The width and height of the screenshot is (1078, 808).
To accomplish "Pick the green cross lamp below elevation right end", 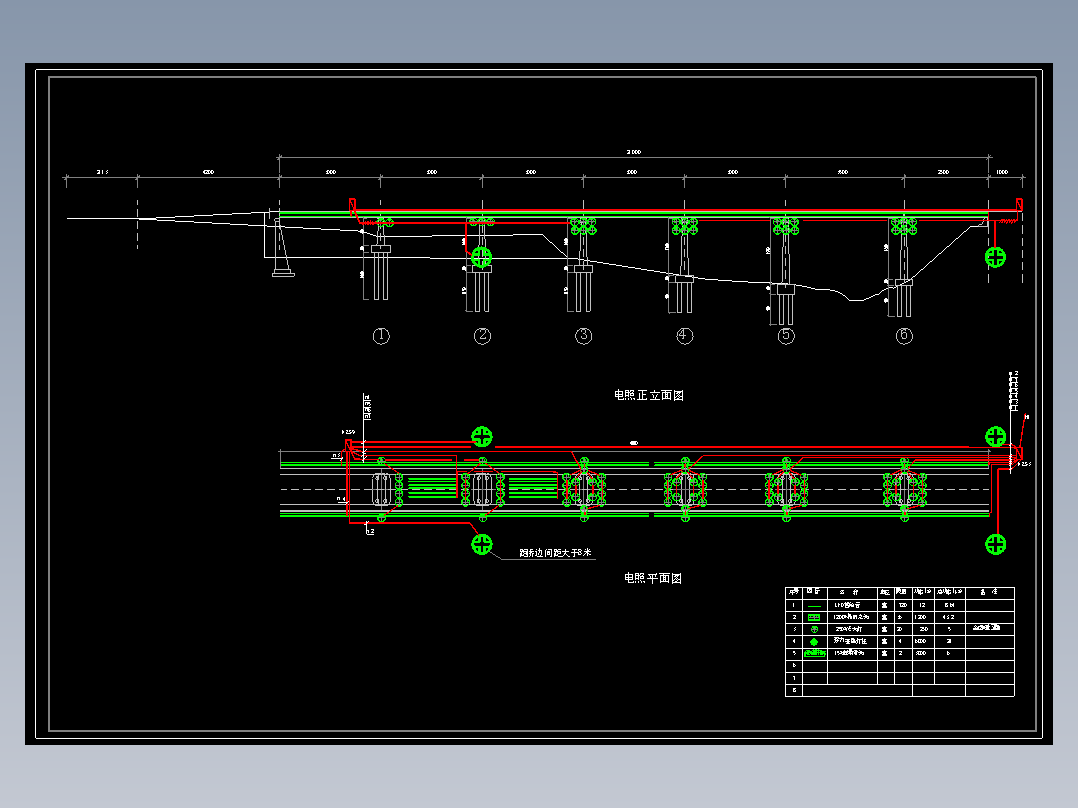I will click(x=996, y=257).
